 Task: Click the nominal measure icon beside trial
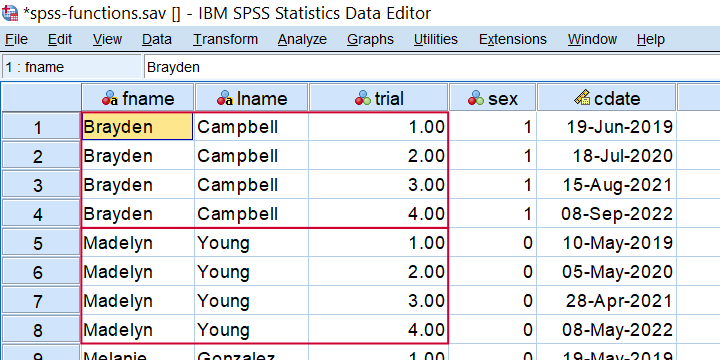point(363,98)
